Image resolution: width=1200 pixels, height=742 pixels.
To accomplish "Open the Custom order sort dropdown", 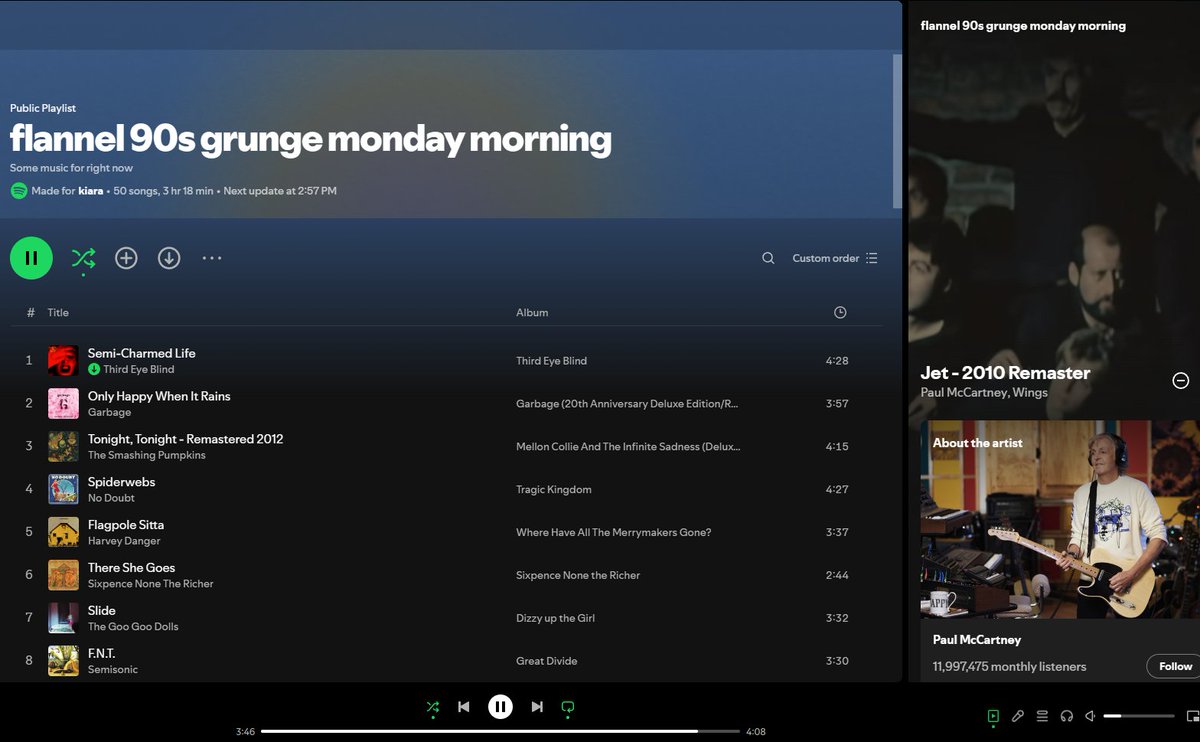I will tap(835, 258).
